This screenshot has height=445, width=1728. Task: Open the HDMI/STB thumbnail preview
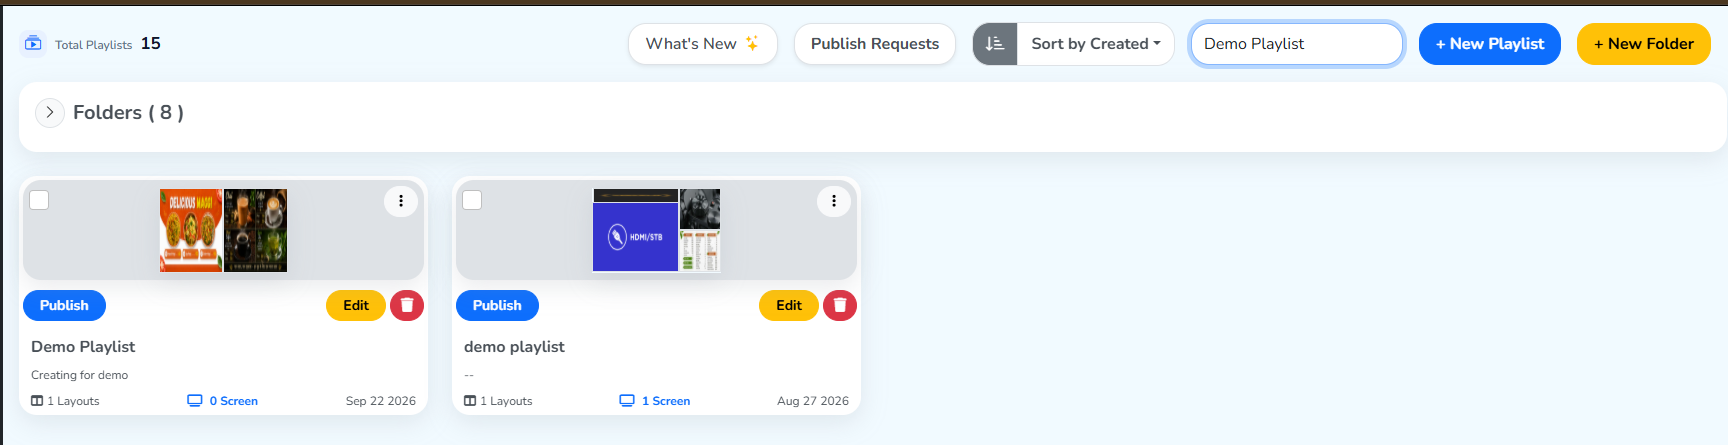[x=657, y=231]
